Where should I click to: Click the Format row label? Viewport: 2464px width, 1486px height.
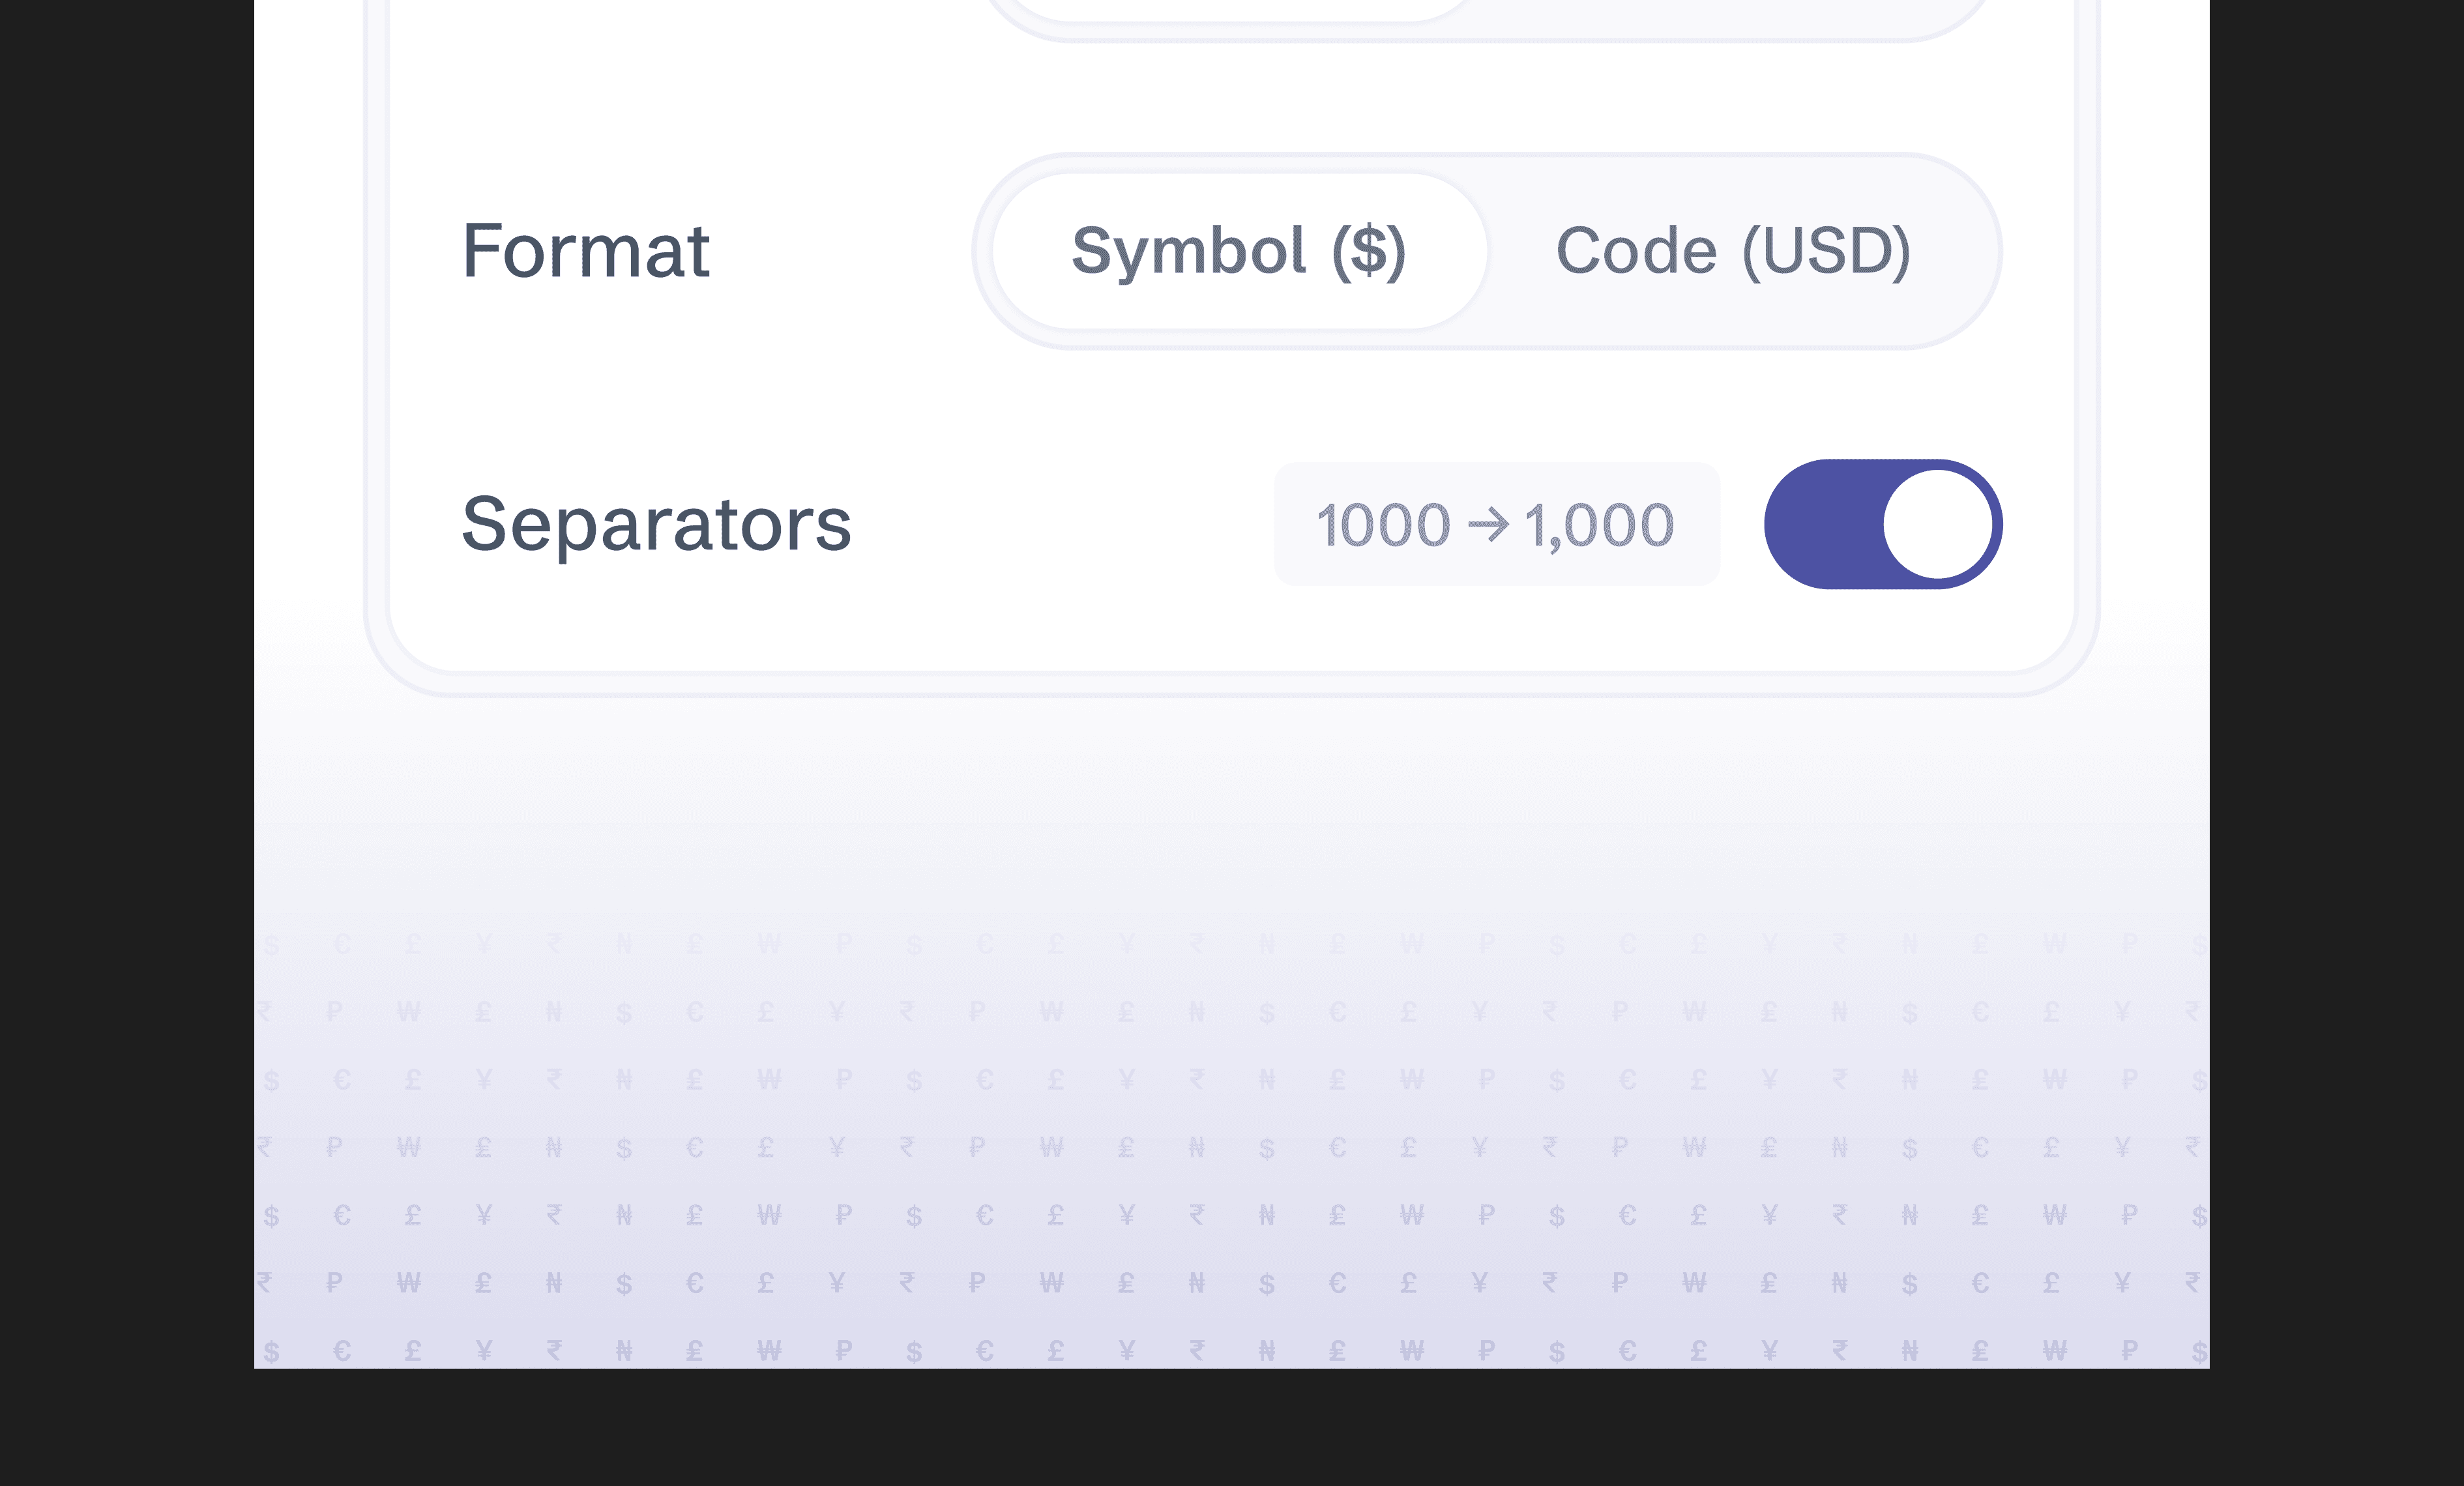click(x=586, y=251)
